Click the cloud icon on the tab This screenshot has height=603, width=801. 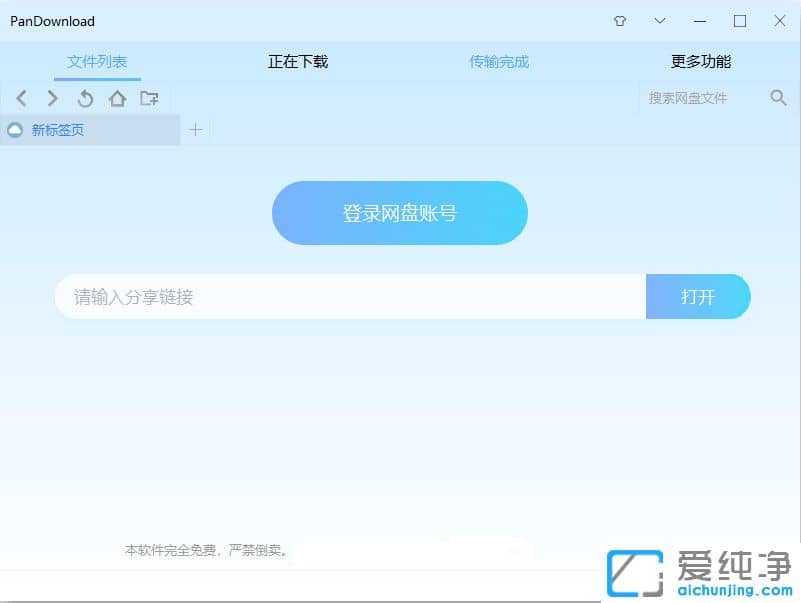pos(14,130)
